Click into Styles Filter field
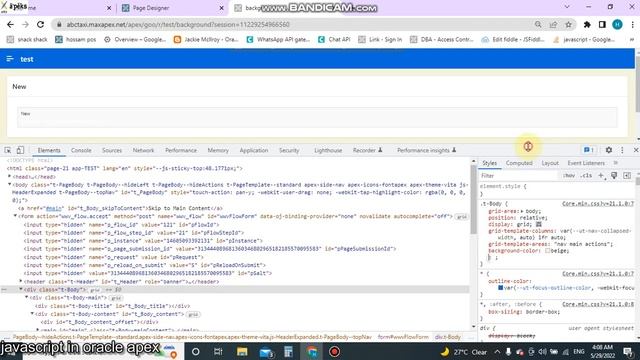 point(518,176)
